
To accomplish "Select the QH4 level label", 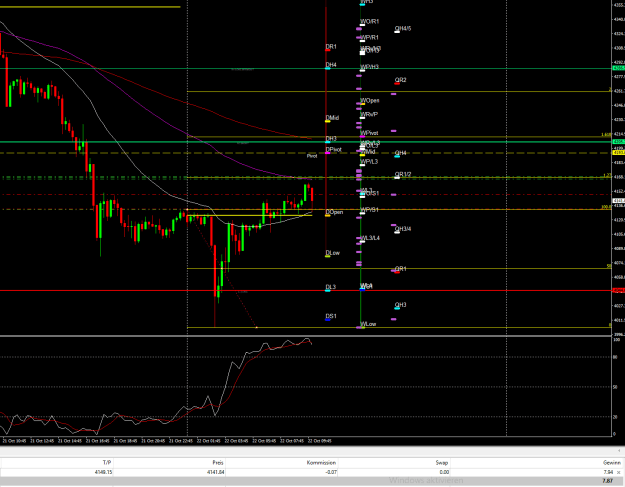I will 400,153.
